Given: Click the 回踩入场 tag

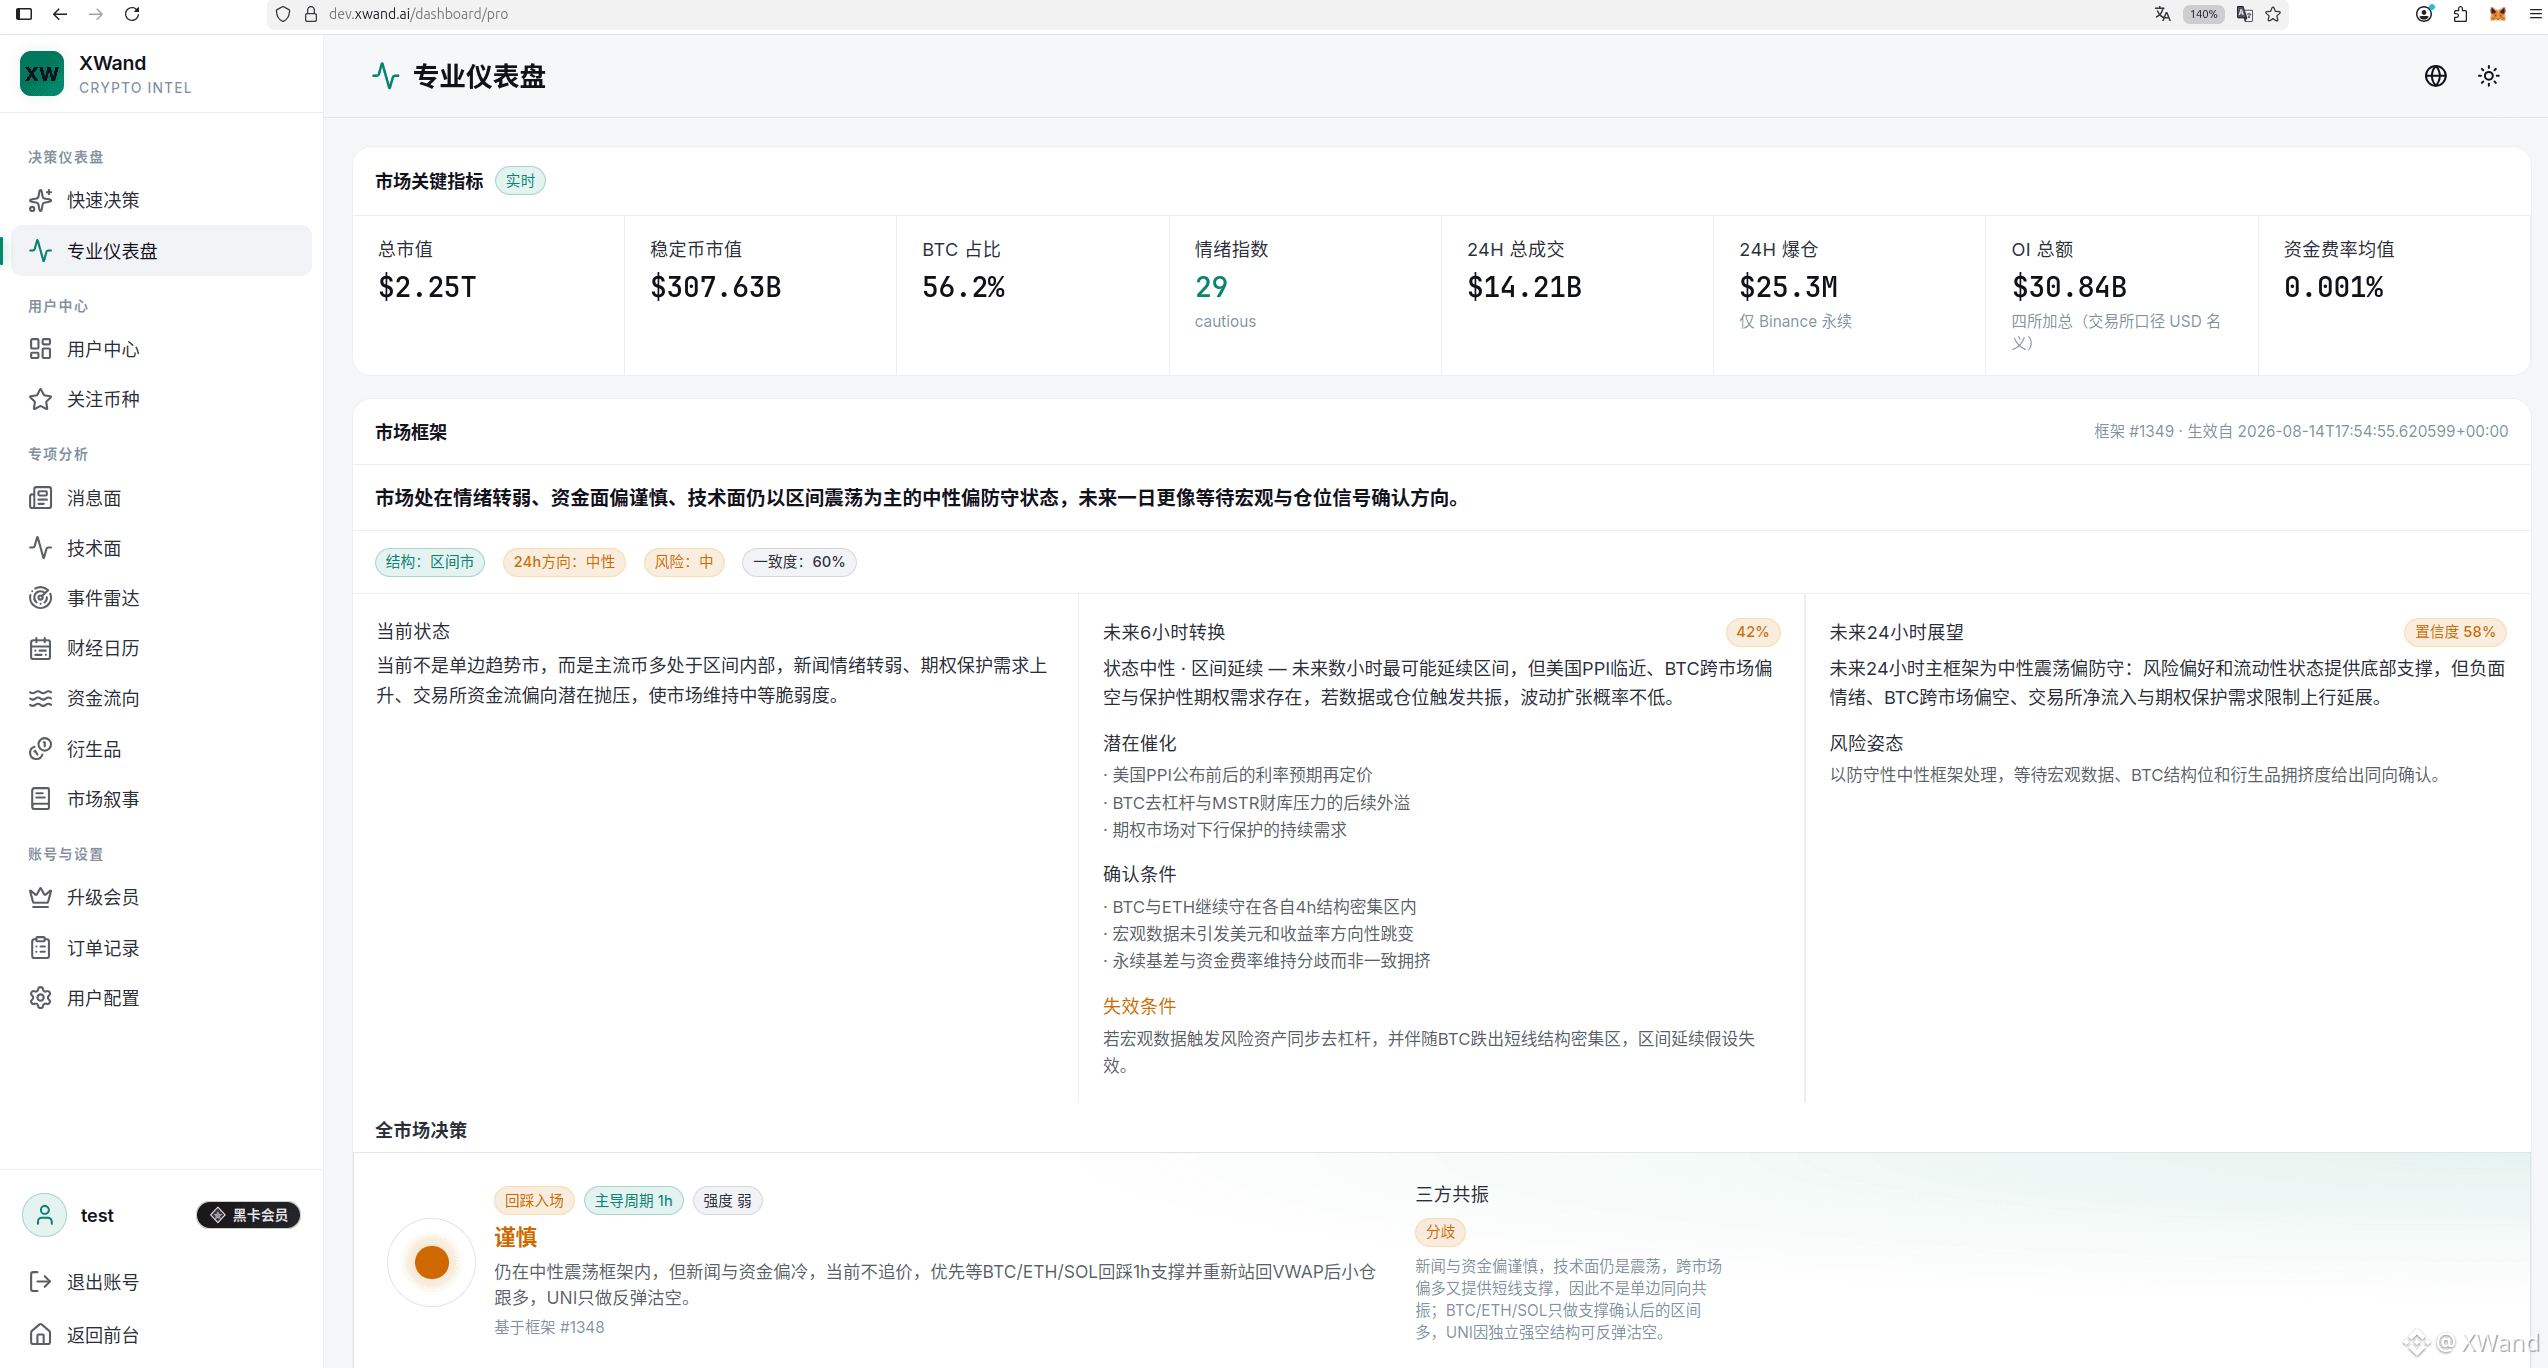Looking at the screenshot, I should 534,1200.
